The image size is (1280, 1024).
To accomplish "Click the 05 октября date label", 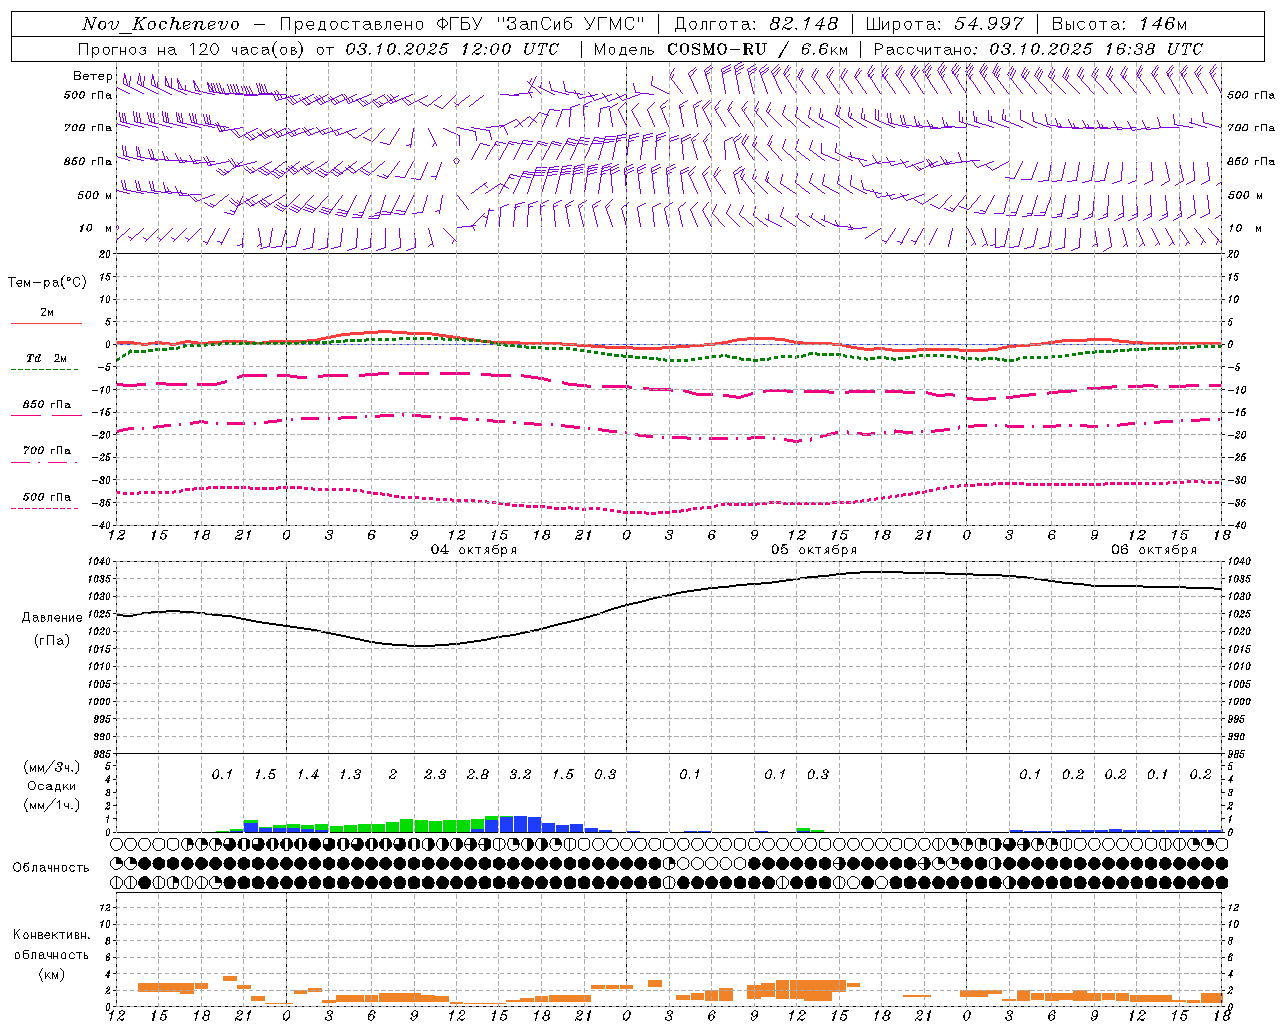I will pos(814,550).
